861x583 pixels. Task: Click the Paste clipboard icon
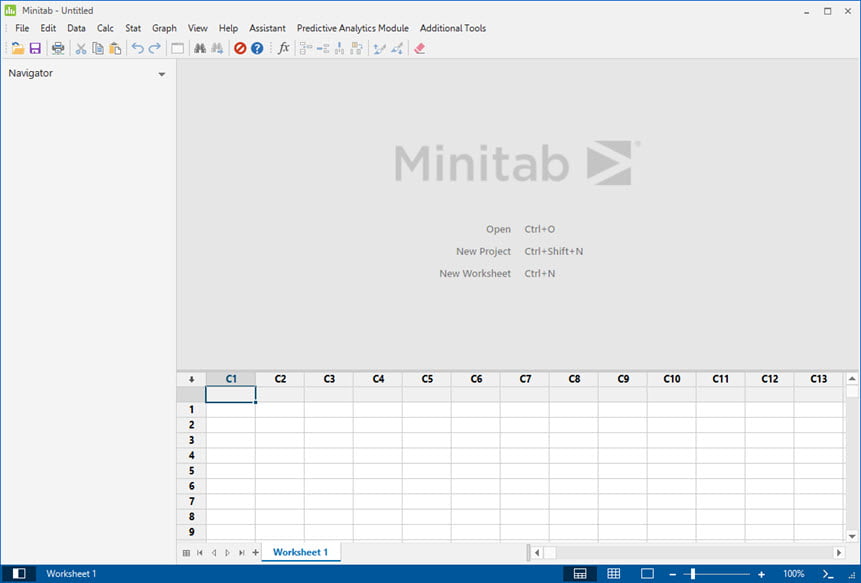pyautogui.click(x=115, y=48)
